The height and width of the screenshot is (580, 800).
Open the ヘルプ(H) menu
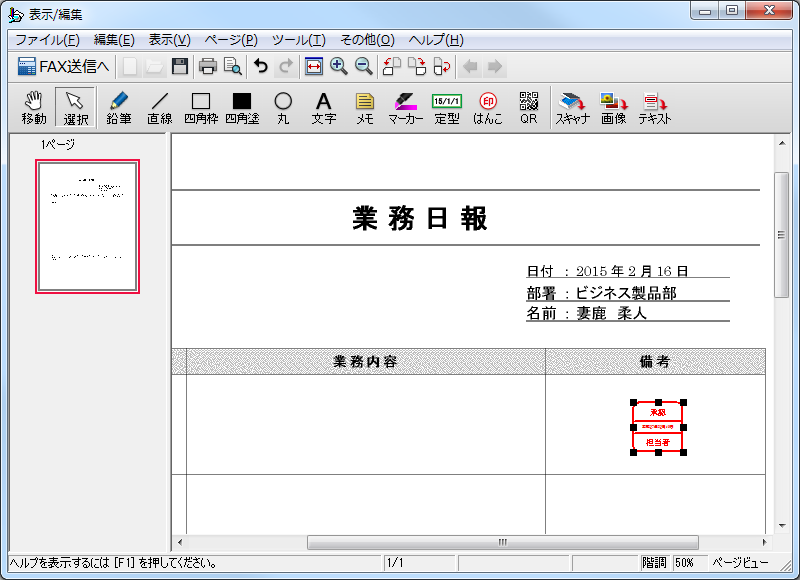[x=436, y=40]
